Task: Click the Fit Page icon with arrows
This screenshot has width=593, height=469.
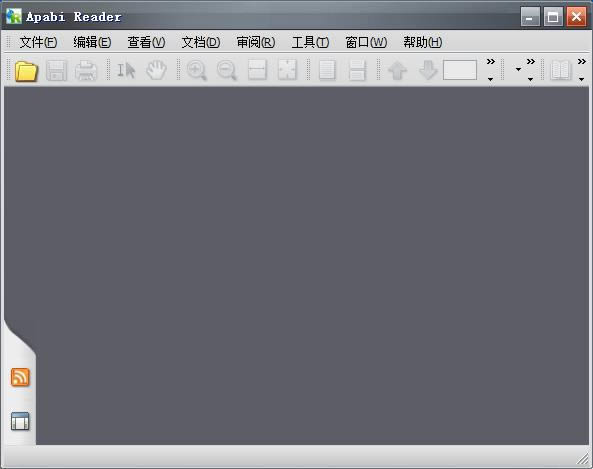Action: tap(287, 70)
